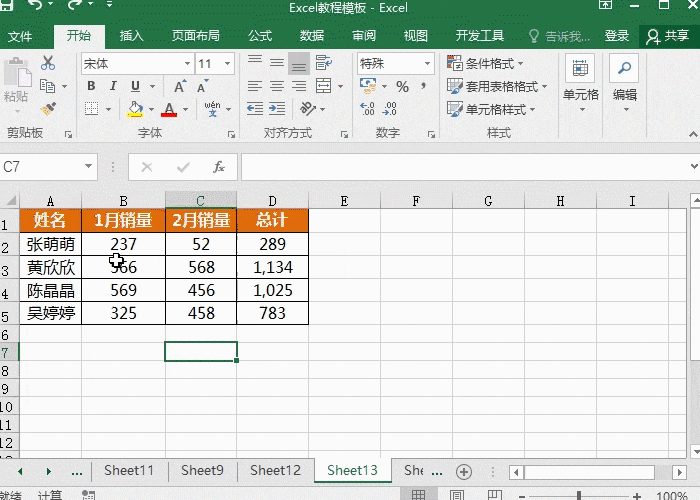The image size is (700, 500).
Task: Open the font name dropdown 宋体
Action: (x=136, y=63)
